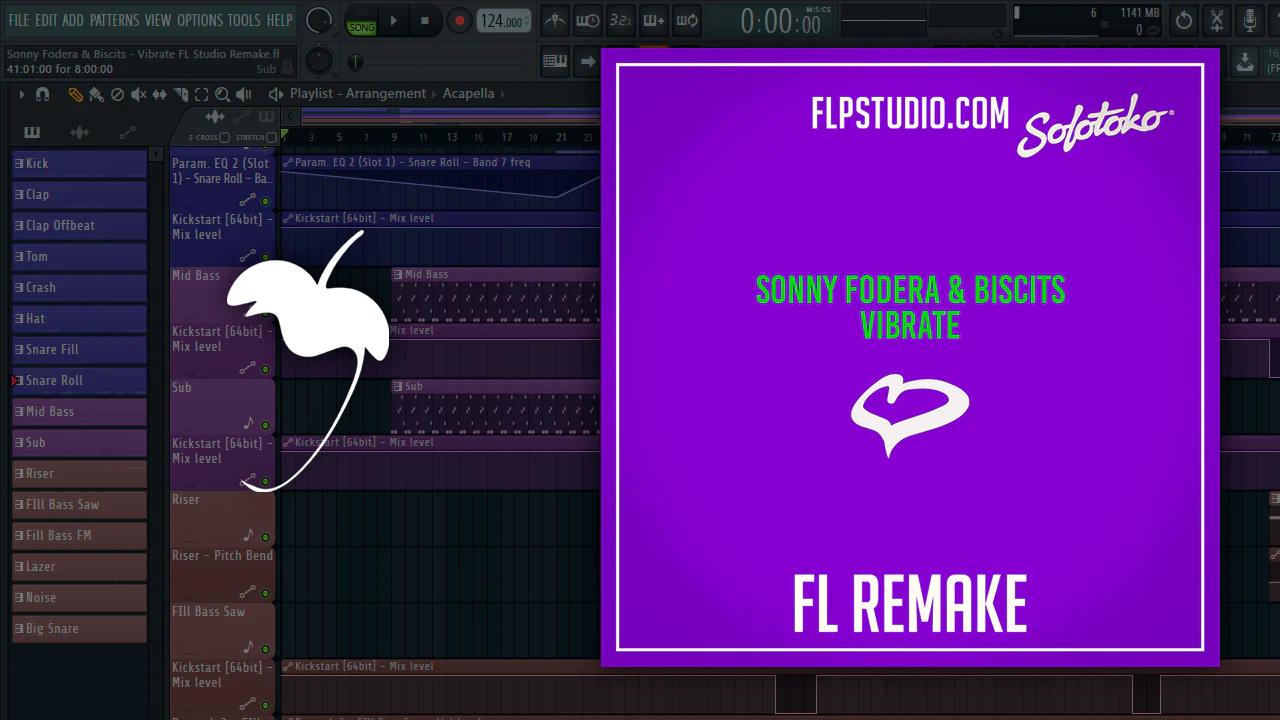Click the record button
The image size is (1280, 720).
point(459,20)
